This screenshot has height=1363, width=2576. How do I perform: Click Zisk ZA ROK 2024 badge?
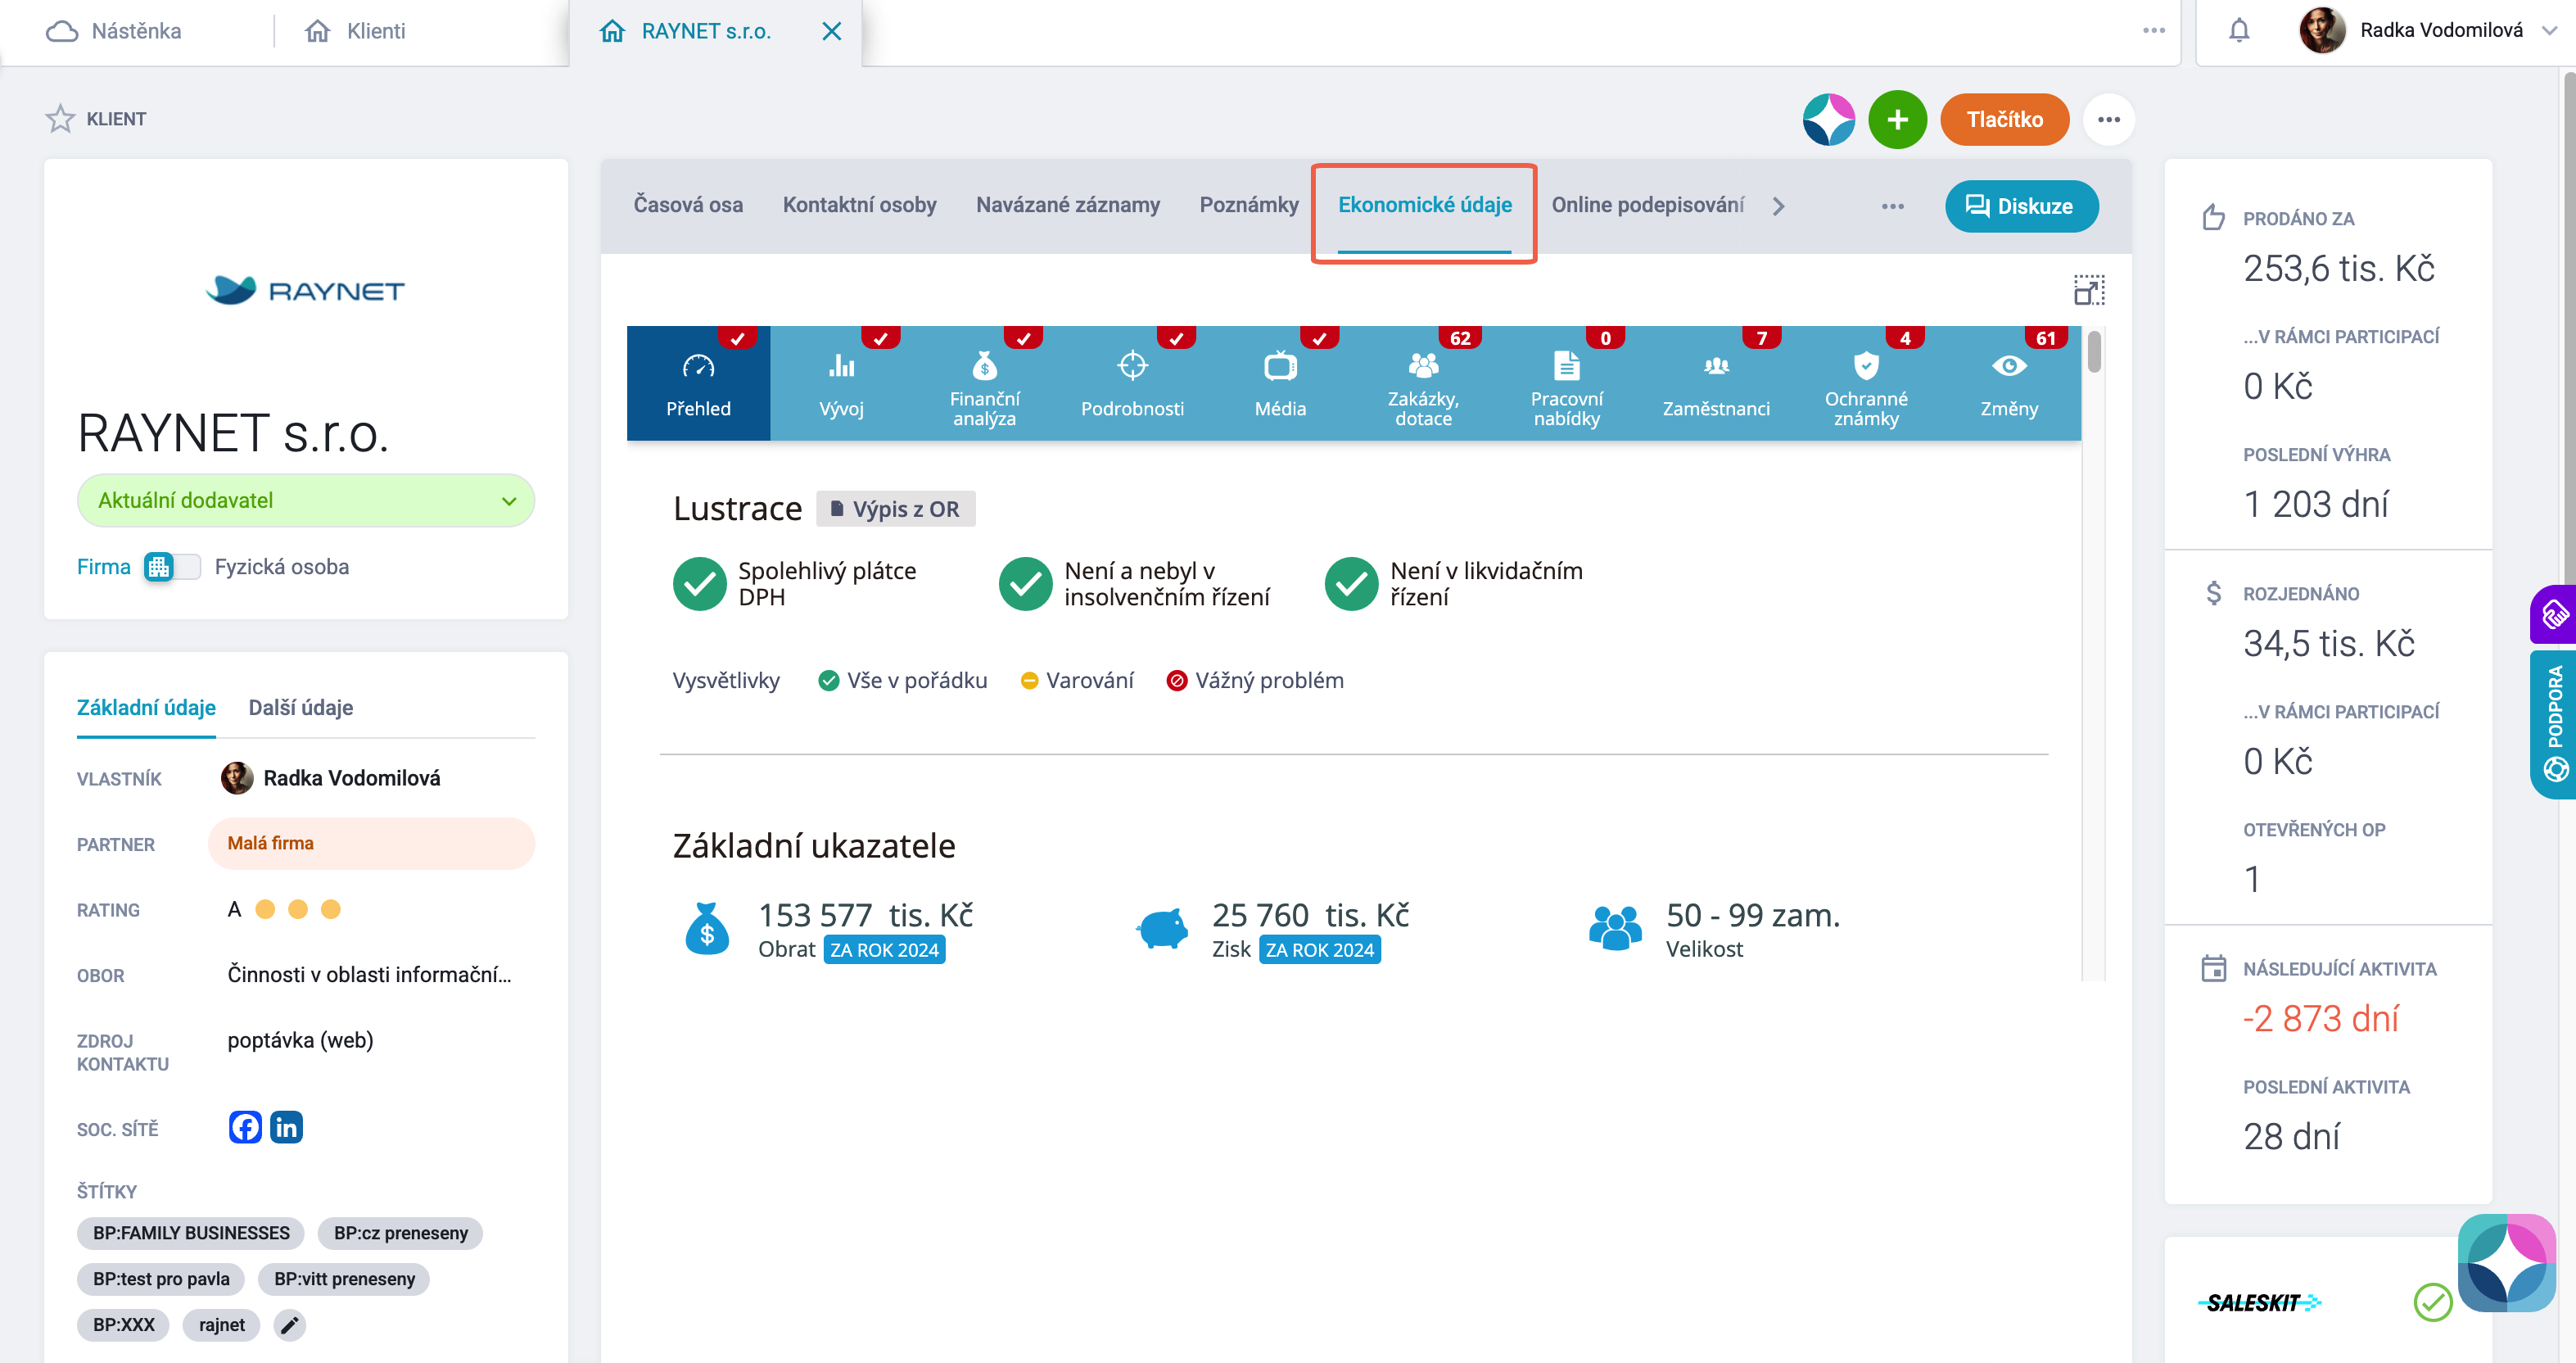[1319, 950]
